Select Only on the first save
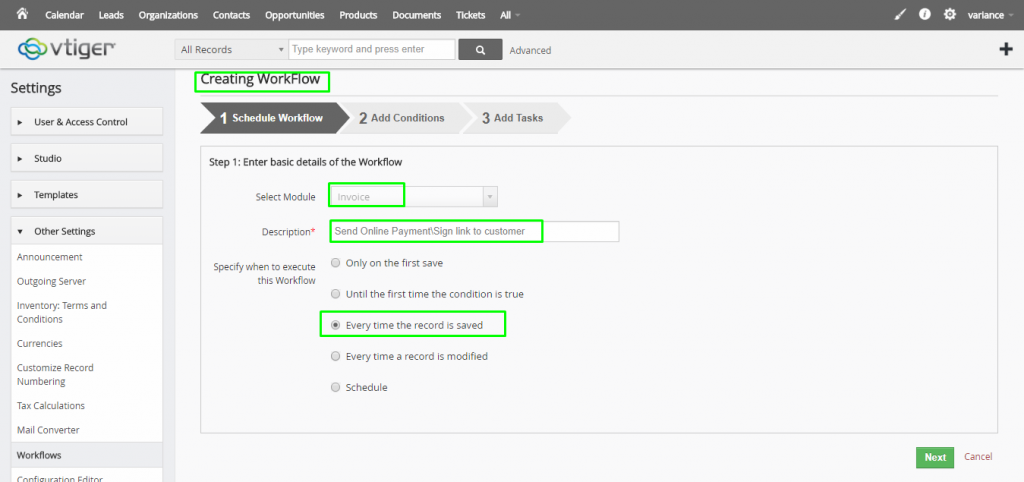The image size is (1024, 482). pos(335,263)
